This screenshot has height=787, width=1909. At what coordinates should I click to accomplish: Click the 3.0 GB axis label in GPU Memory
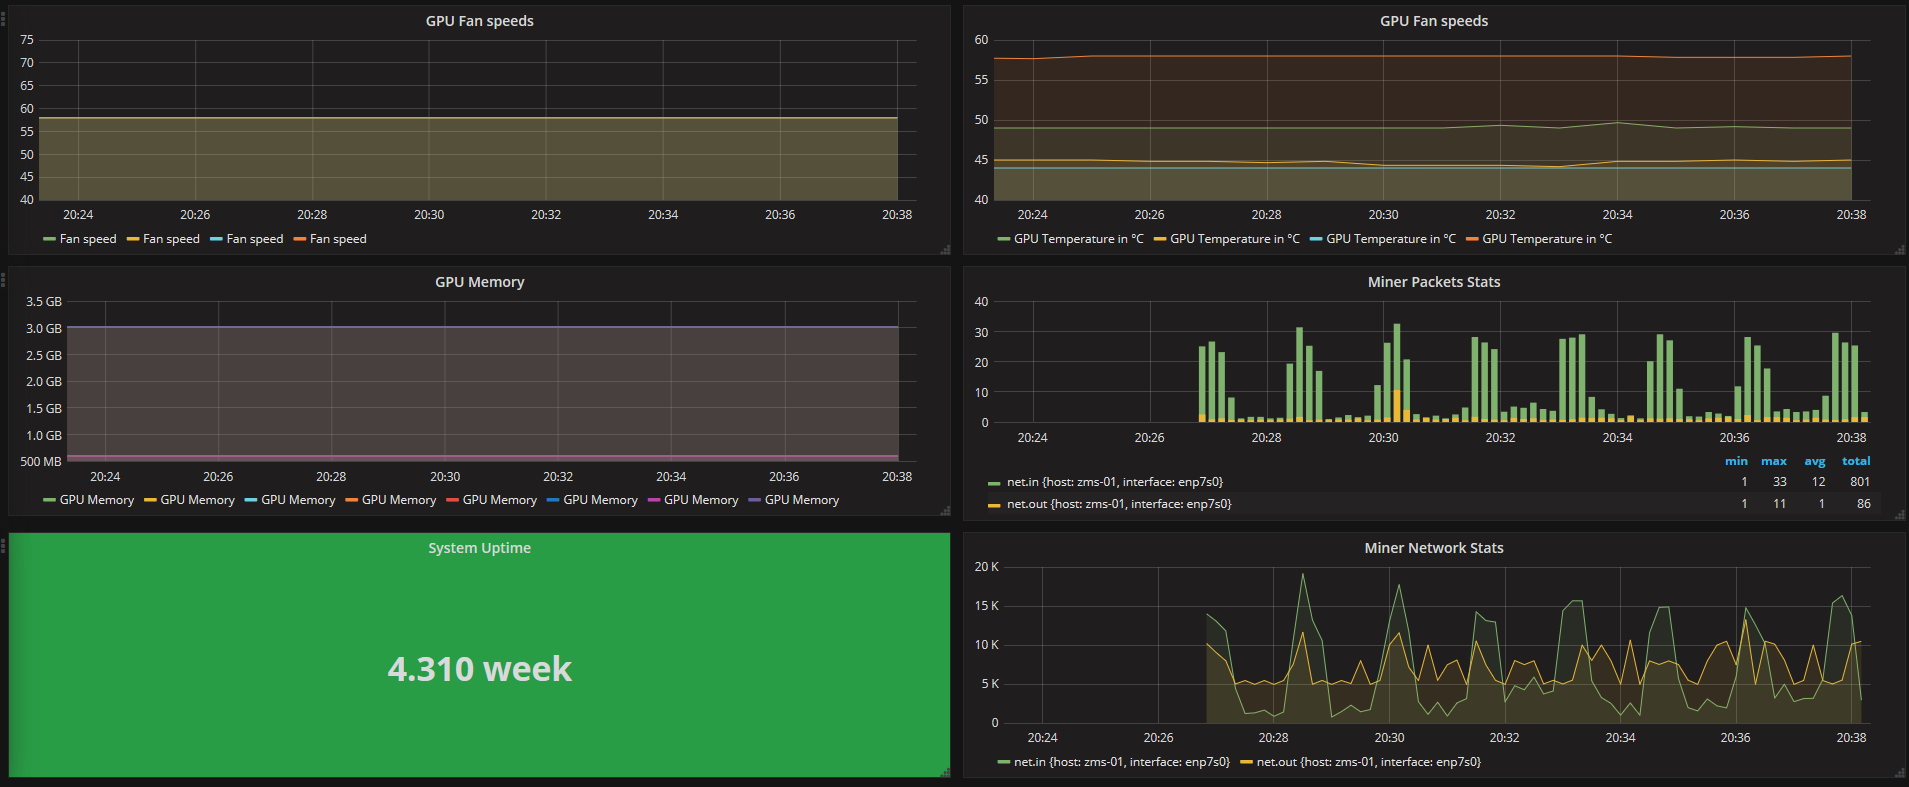point(44,329)
